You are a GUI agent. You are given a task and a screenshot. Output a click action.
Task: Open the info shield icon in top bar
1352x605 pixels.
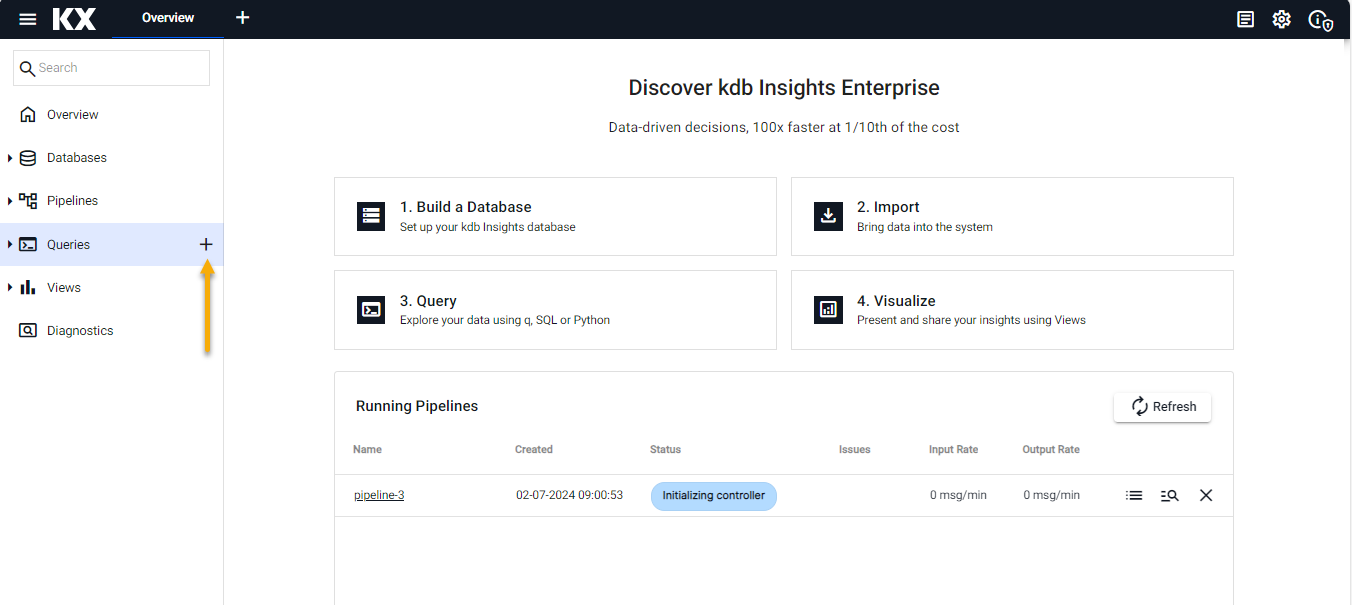pyautogui.click(x=1320, y=19)
